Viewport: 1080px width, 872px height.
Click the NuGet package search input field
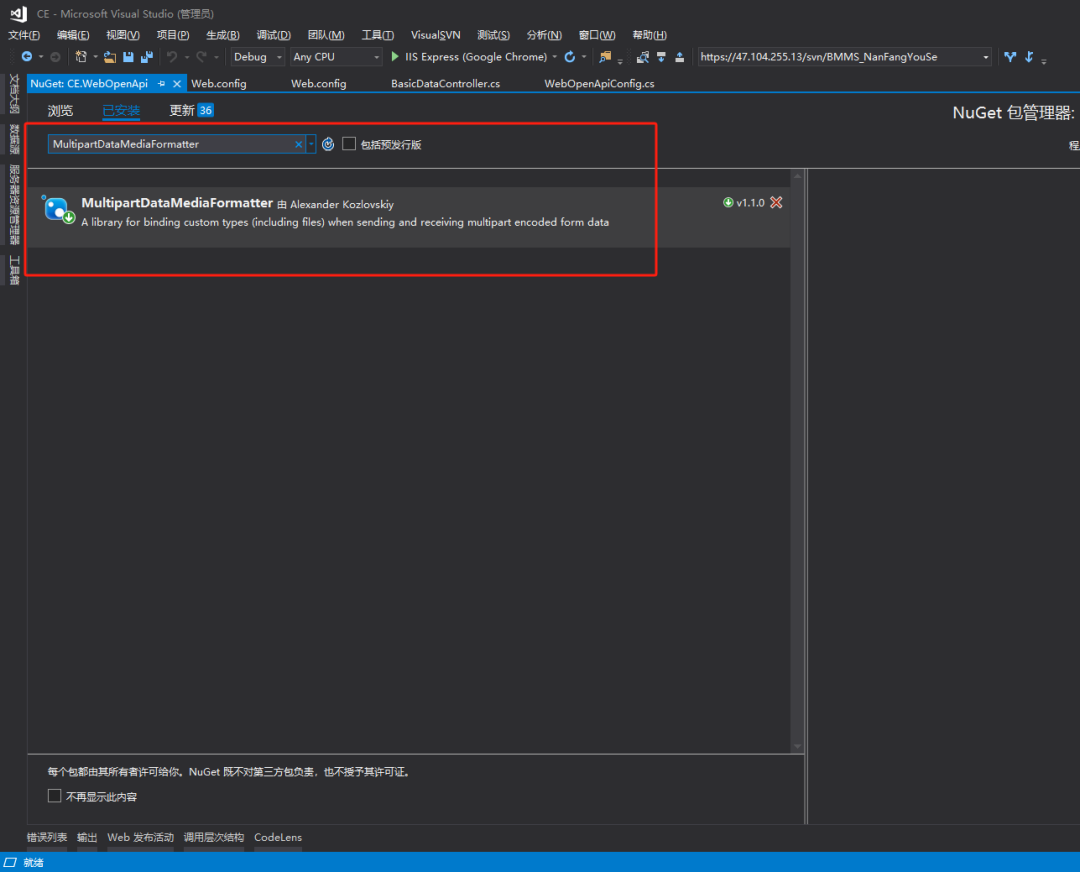pyautogui.click(x=170, y=144)
